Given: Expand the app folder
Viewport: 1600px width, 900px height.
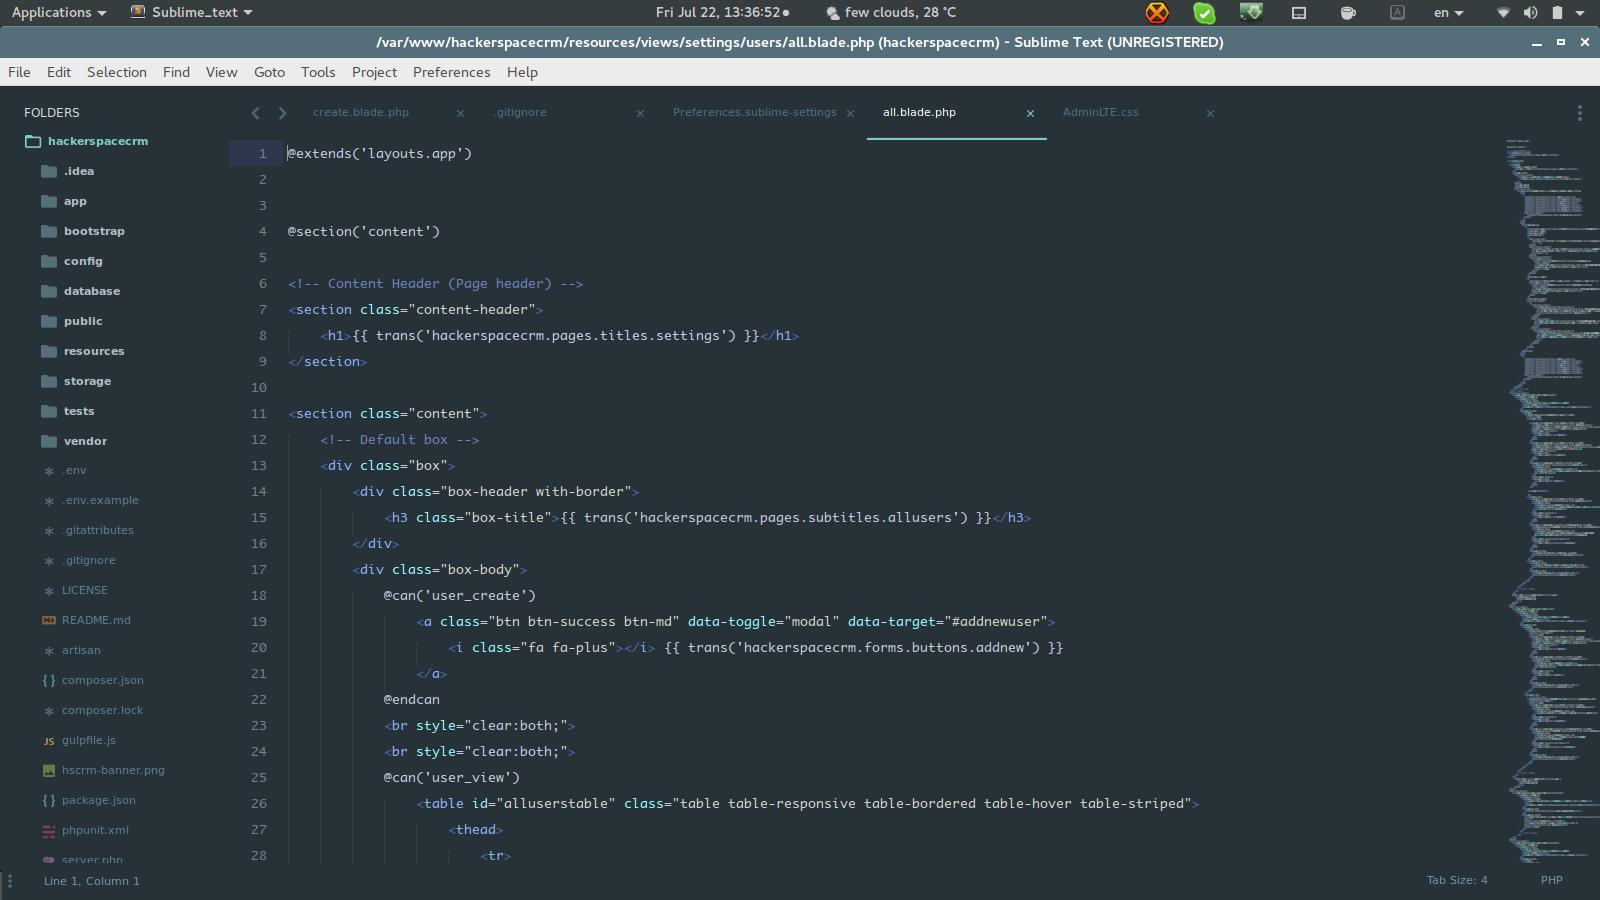Looking at the screenshot, I should (x=75, y=201).
